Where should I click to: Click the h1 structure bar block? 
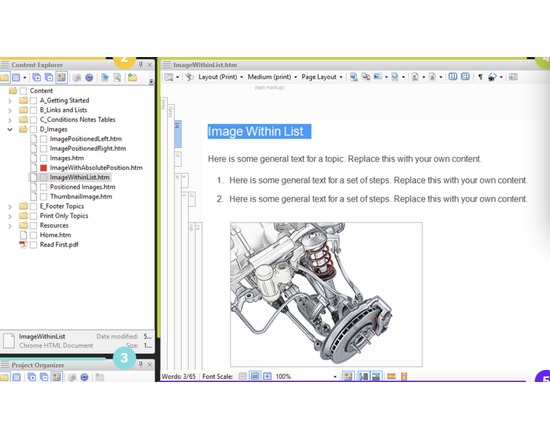(x=178, y=134)
